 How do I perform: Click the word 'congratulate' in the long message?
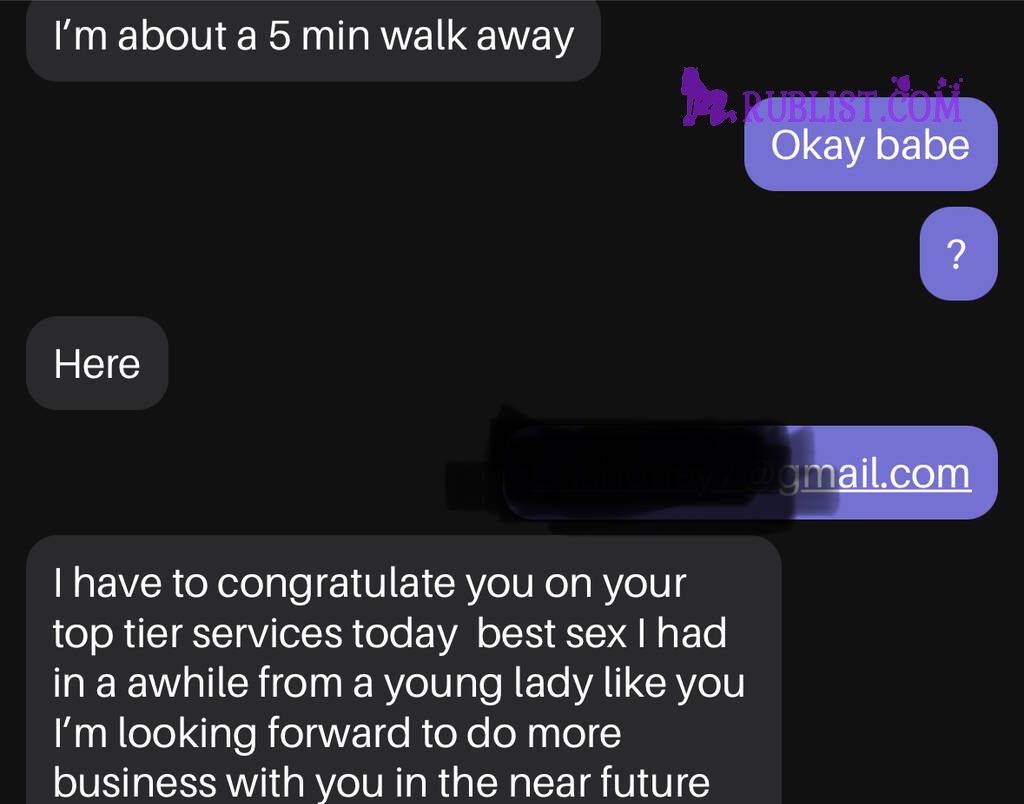coord(336,583)
